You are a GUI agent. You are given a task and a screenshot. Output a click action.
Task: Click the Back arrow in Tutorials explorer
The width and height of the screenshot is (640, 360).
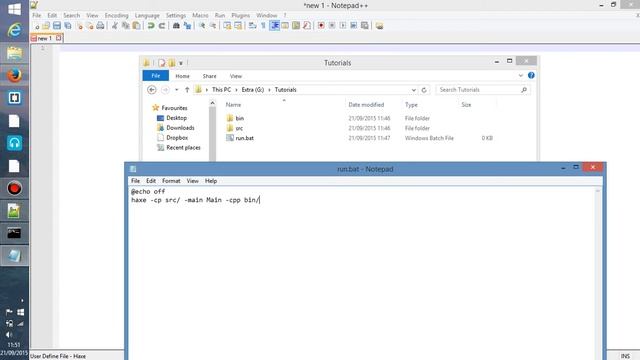pos(151,90)
